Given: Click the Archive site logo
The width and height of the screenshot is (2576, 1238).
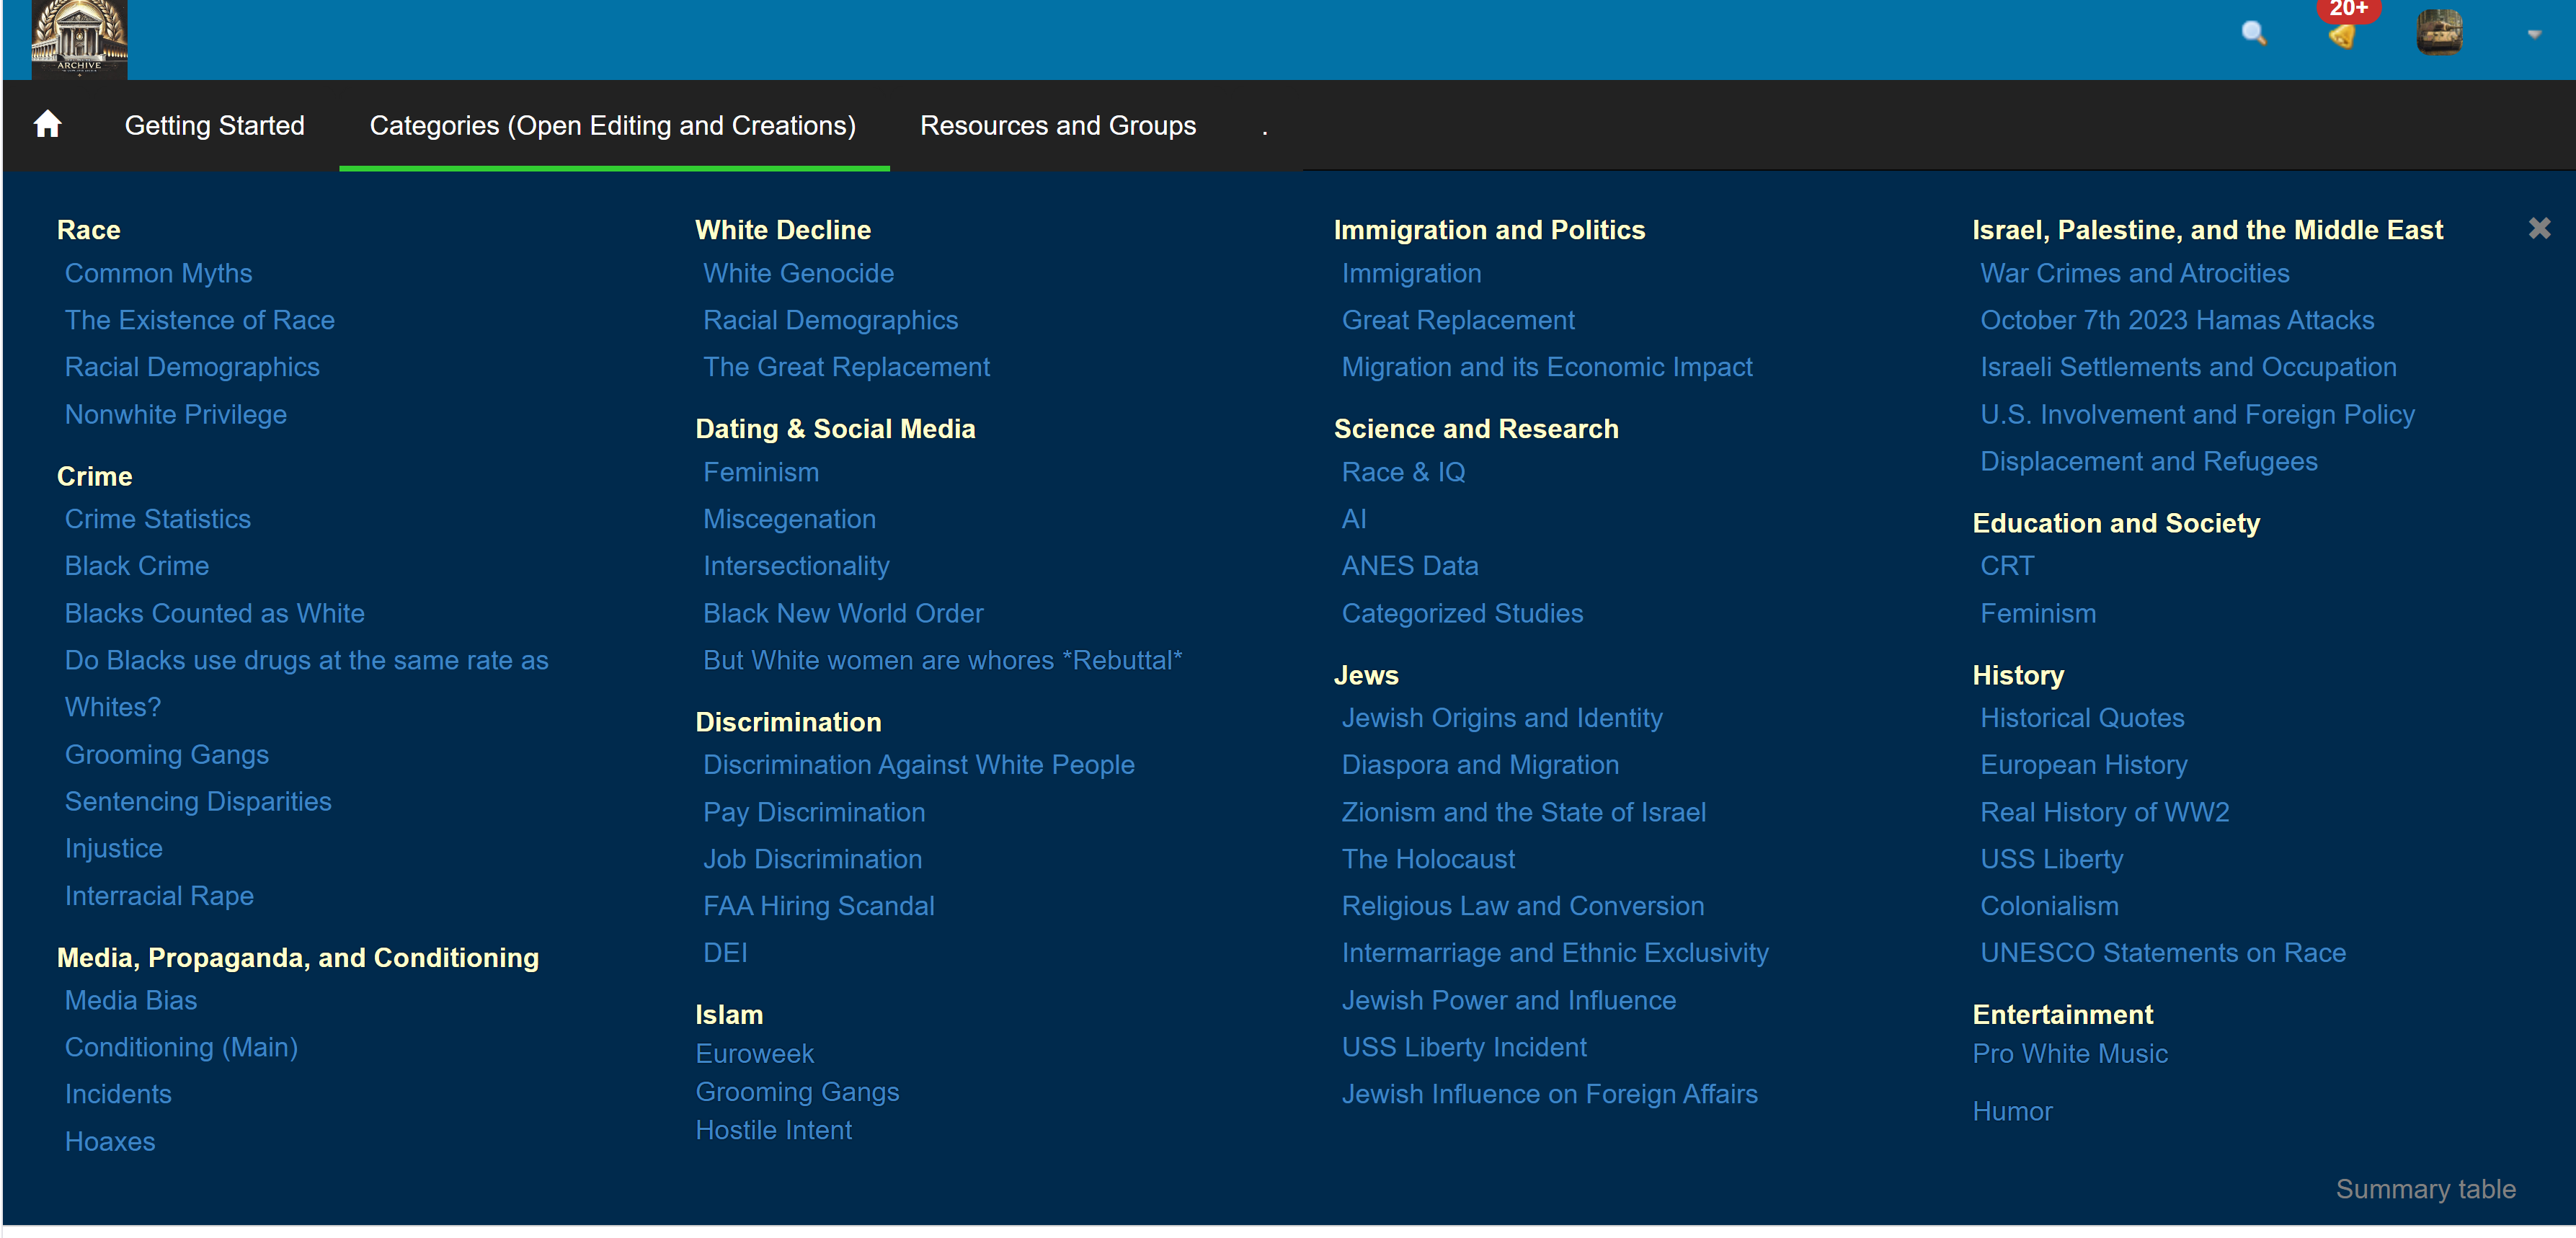Looking at the screenshot, I should pos(79,39).
